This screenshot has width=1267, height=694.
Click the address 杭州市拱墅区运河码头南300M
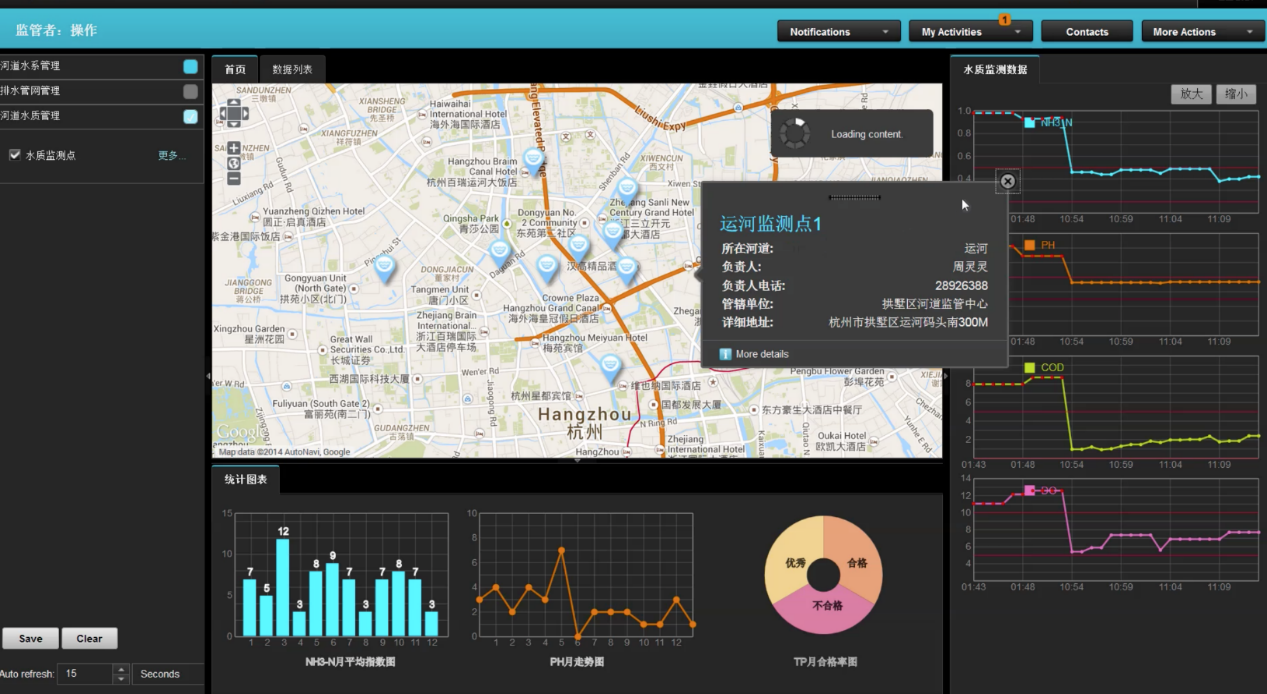click(x=909, y=322)
